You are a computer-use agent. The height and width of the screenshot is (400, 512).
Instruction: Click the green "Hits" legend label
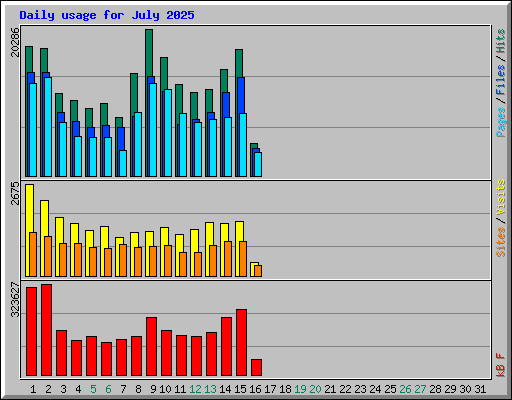[x=501, y=41]
